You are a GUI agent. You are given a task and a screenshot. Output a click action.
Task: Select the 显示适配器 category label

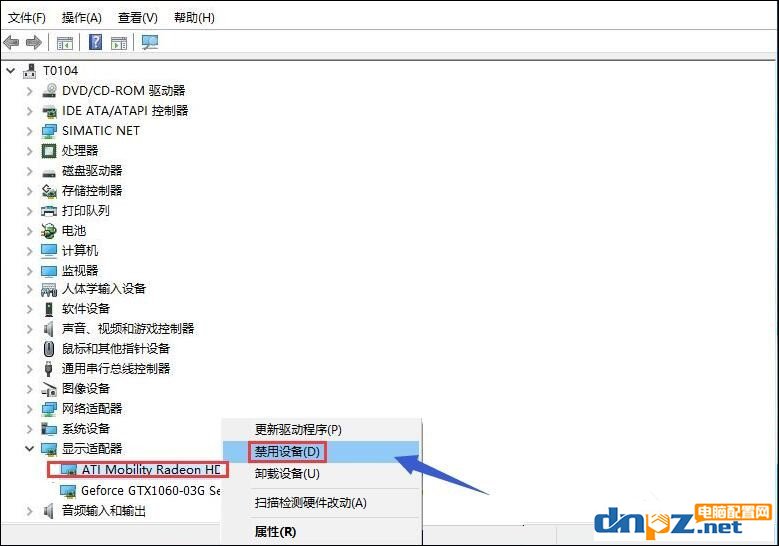click(x=92, y=449)
